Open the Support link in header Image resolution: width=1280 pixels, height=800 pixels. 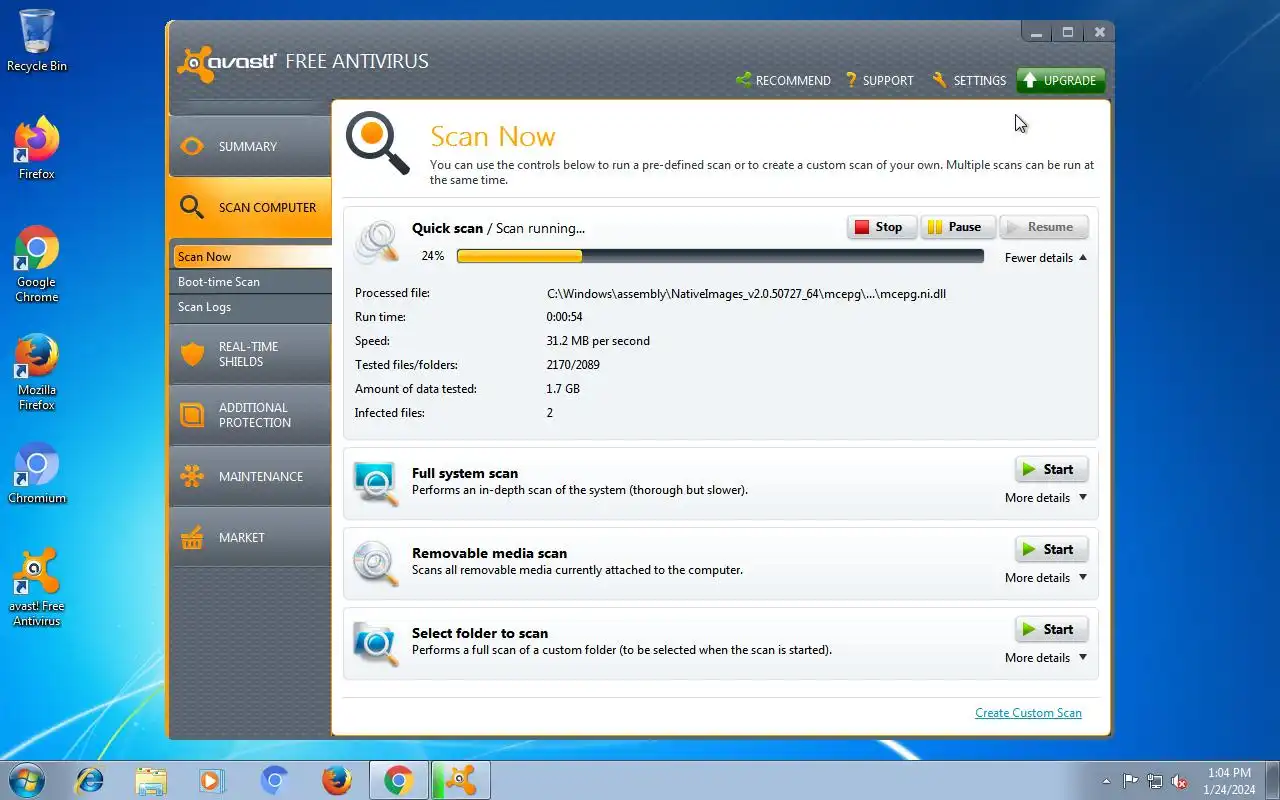click(879, 80)
